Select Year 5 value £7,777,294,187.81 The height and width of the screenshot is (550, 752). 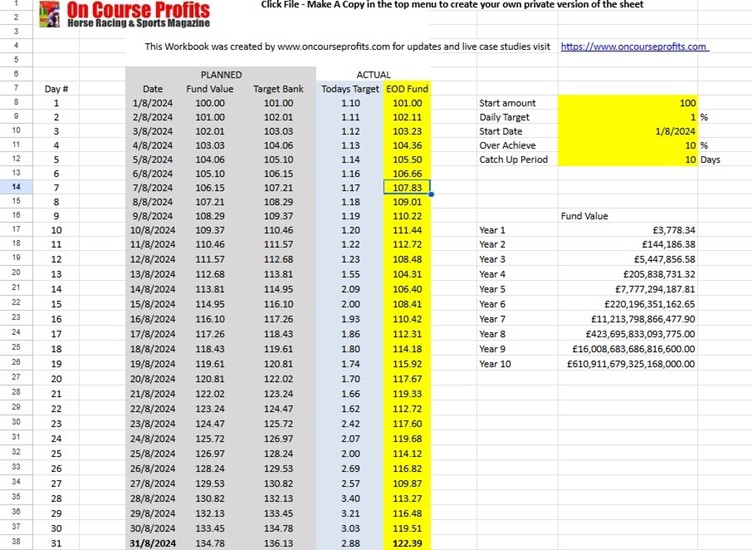point(627,289)
